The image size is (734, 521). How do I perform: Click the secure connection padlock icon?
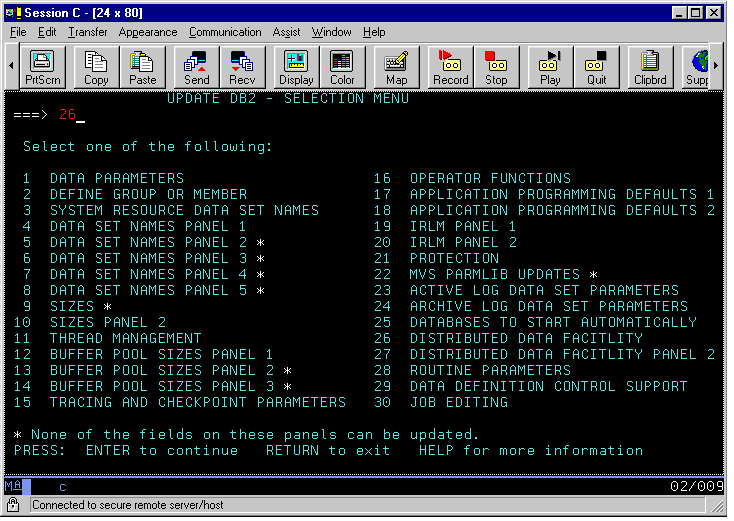click(x=14, y=506)
